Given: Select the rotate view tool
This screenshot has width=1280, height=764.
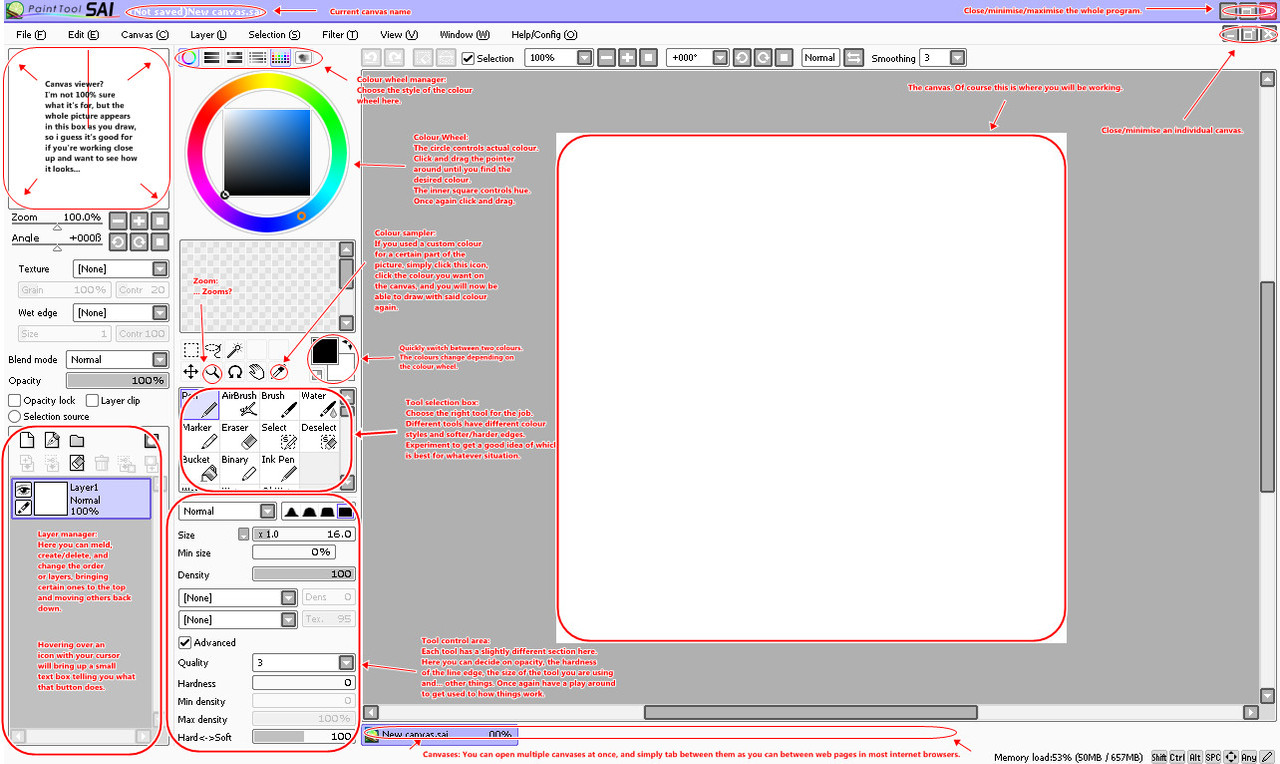Looking at the screenshot, I should (x=235, y=372).
